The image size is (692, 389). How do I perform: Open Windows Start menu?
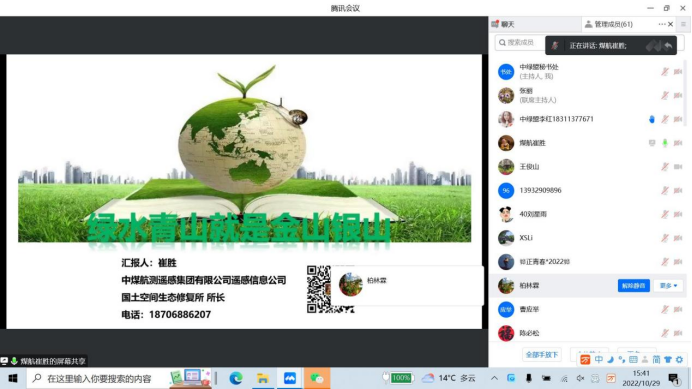point(13,378)
